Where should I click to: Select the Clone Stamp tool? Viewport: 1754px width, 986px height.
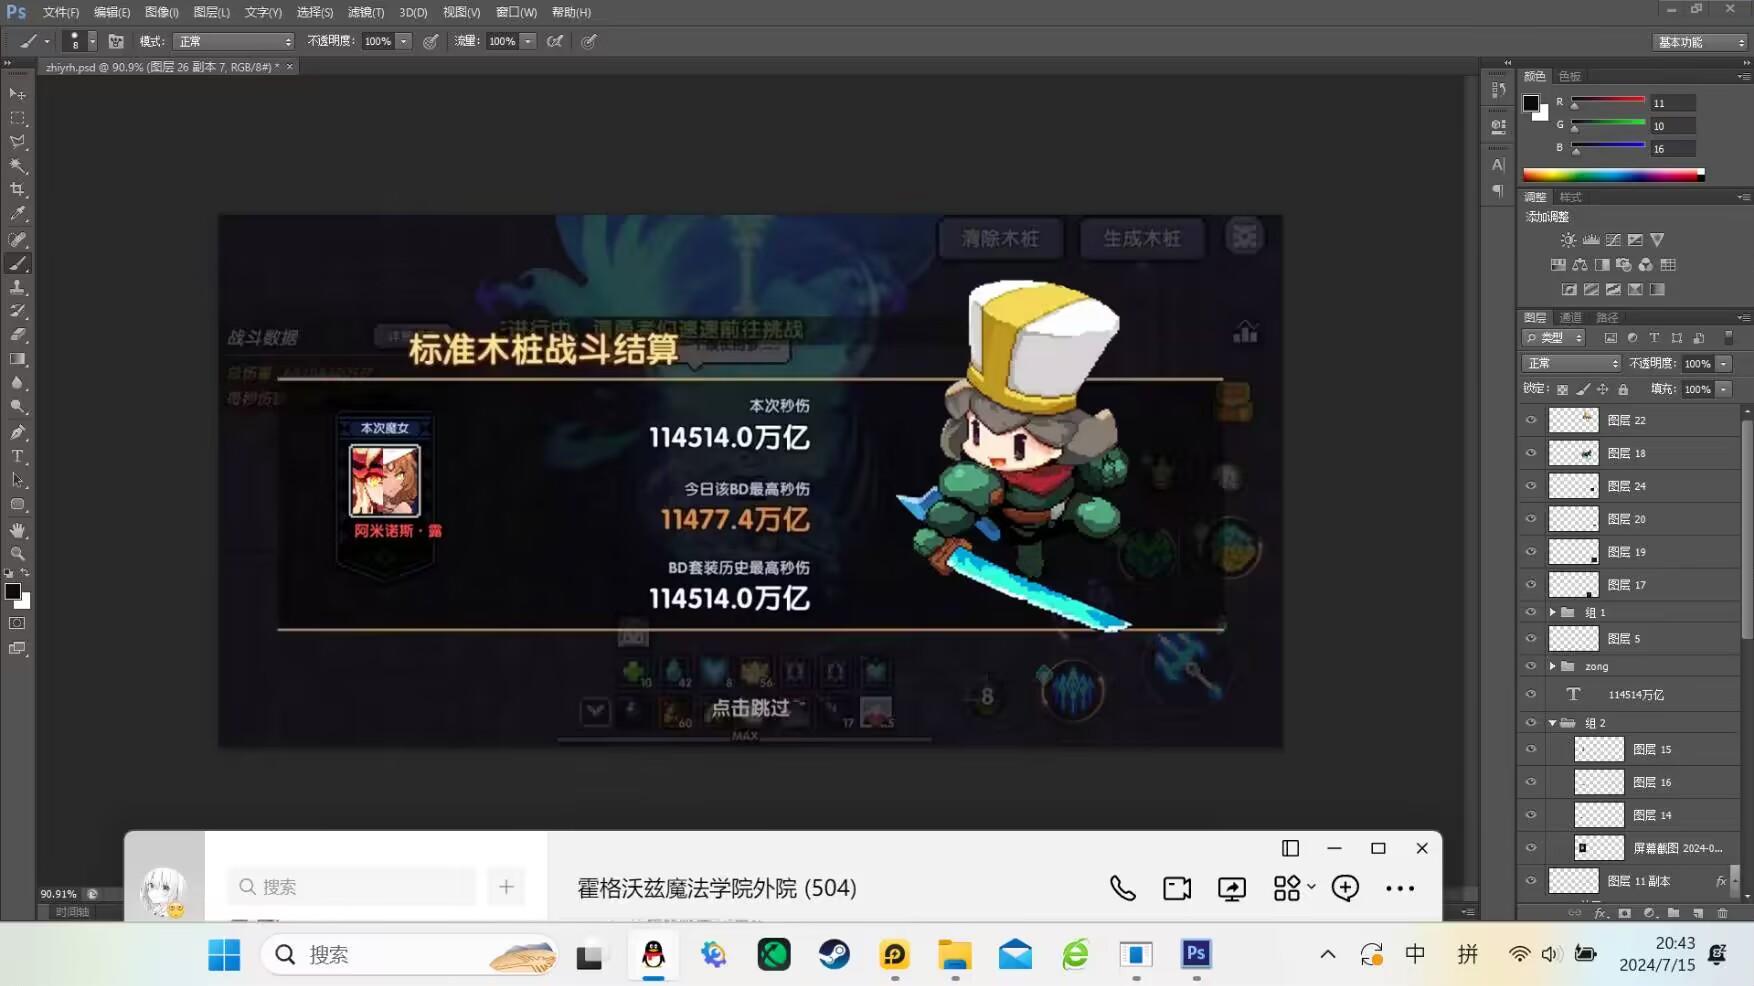pyautogui.click(x=17, y=288)
